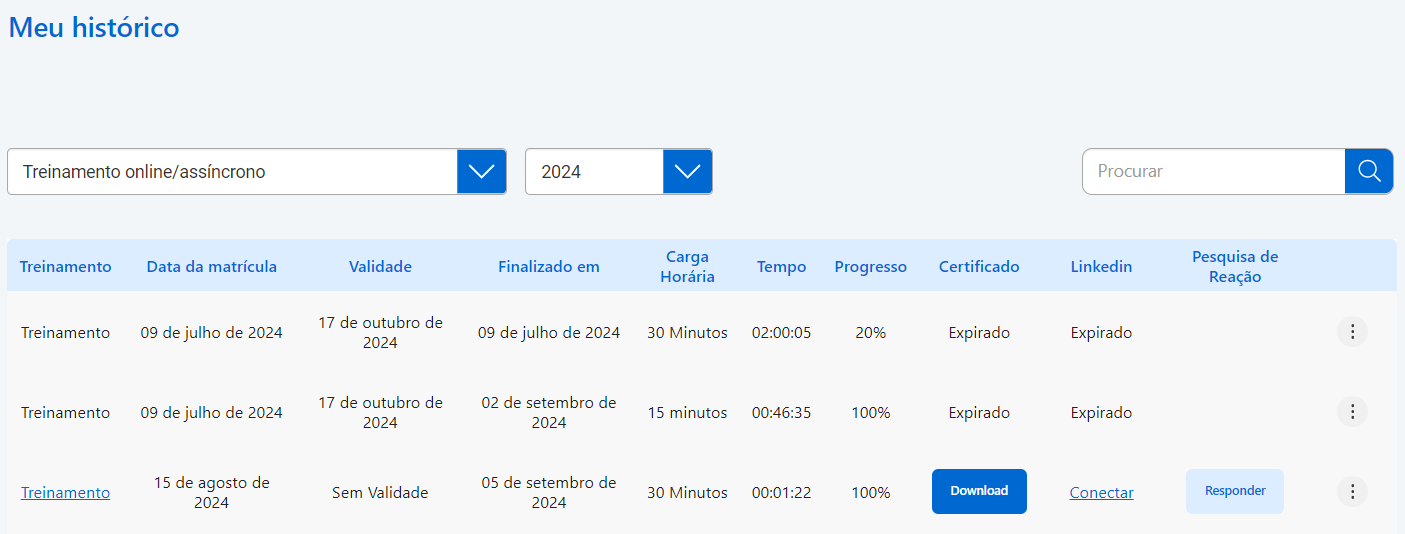Viewport: 1405px width, 534px height.
Task: Click the Certificado column header
Action: pos(979,267)
